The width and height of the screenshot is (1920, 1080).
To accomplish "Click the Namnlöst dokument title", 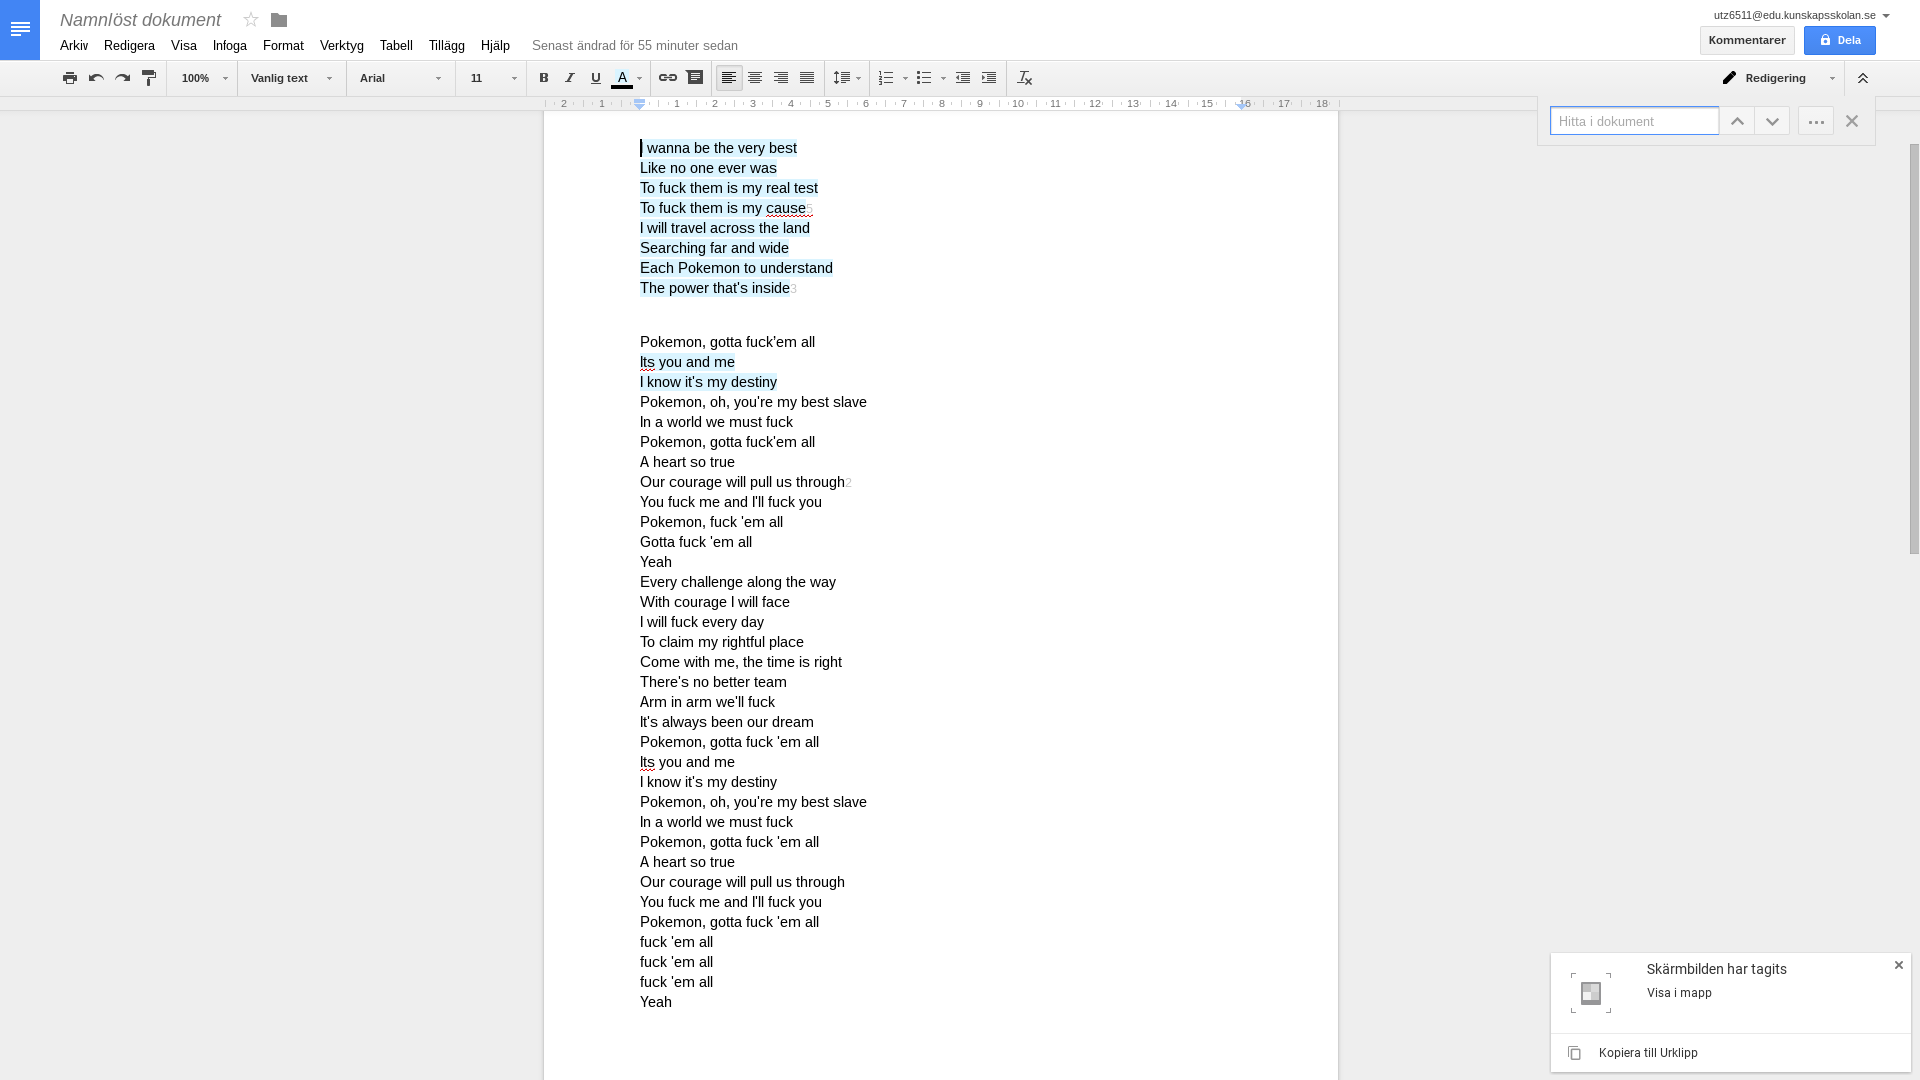I will pyautogui.click(x=140, y=20).
